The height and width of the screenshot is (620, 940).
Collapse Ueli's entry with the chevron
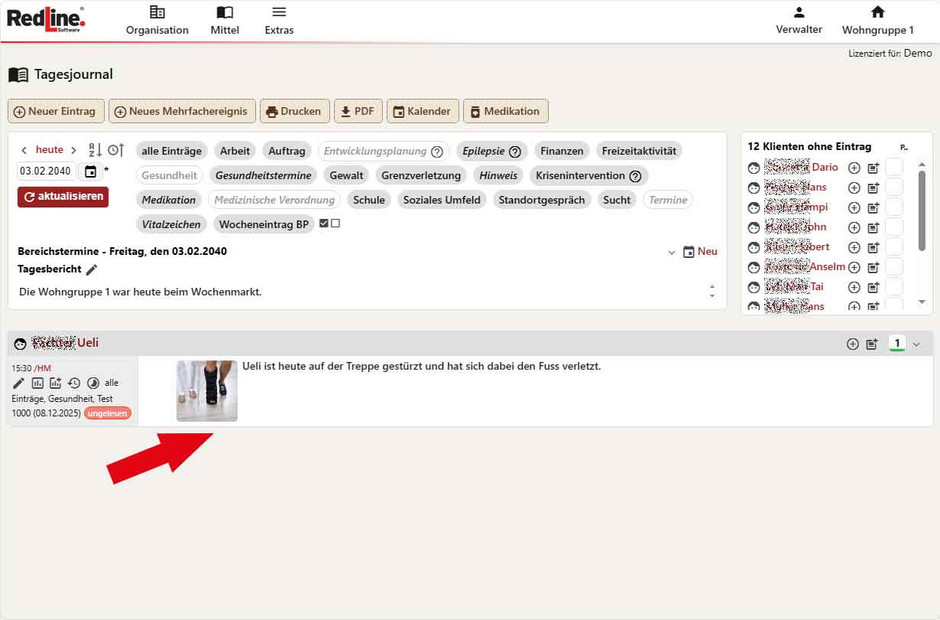pyautogui.click(x=917, y=344)
